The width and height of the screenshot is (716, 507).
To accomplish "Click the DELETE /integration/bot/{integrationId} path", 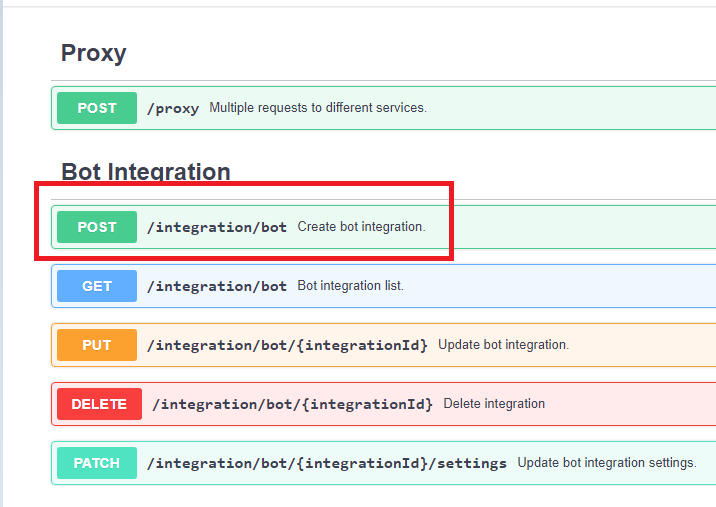I will [x=292, y=404].
